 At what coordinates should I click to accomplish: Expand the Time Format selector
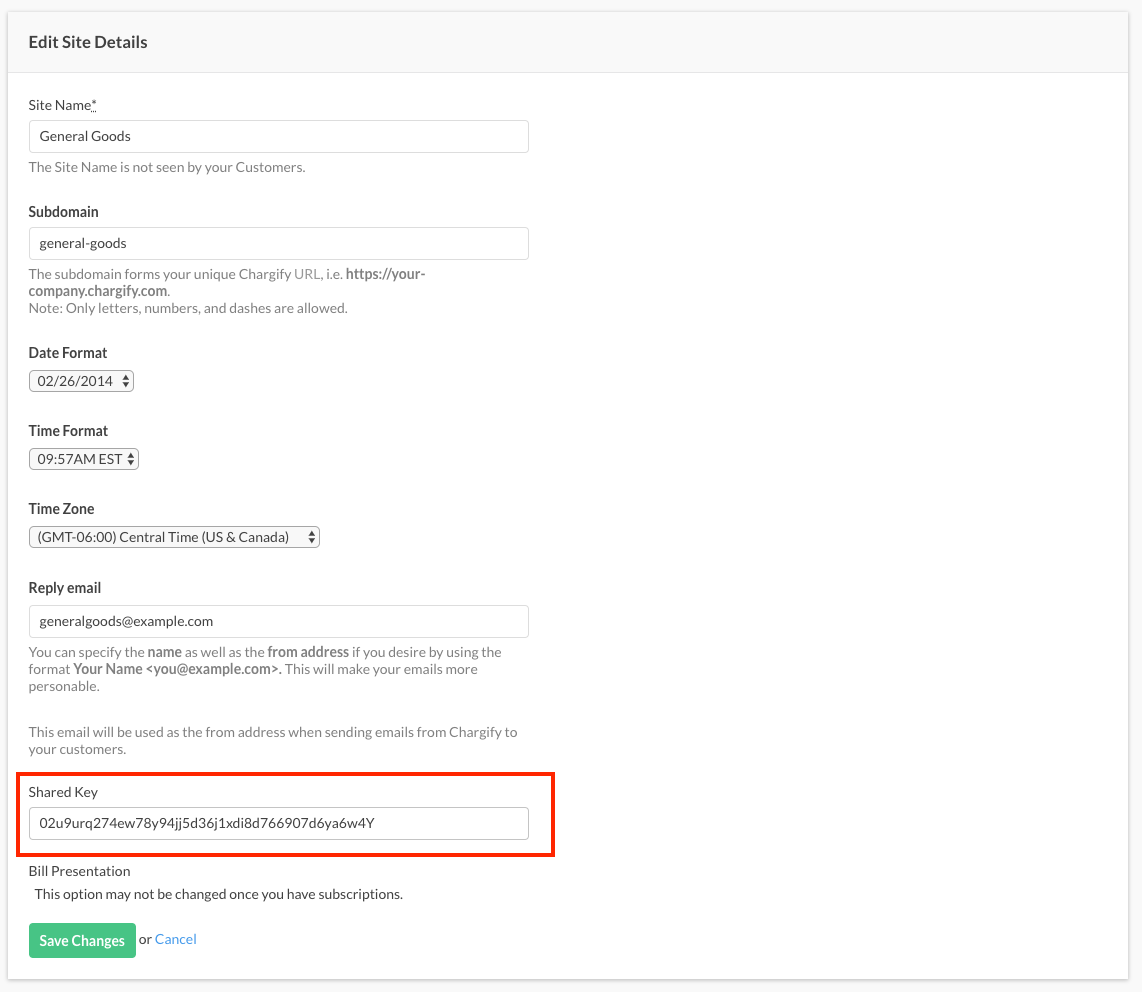[x=84, y=459]
